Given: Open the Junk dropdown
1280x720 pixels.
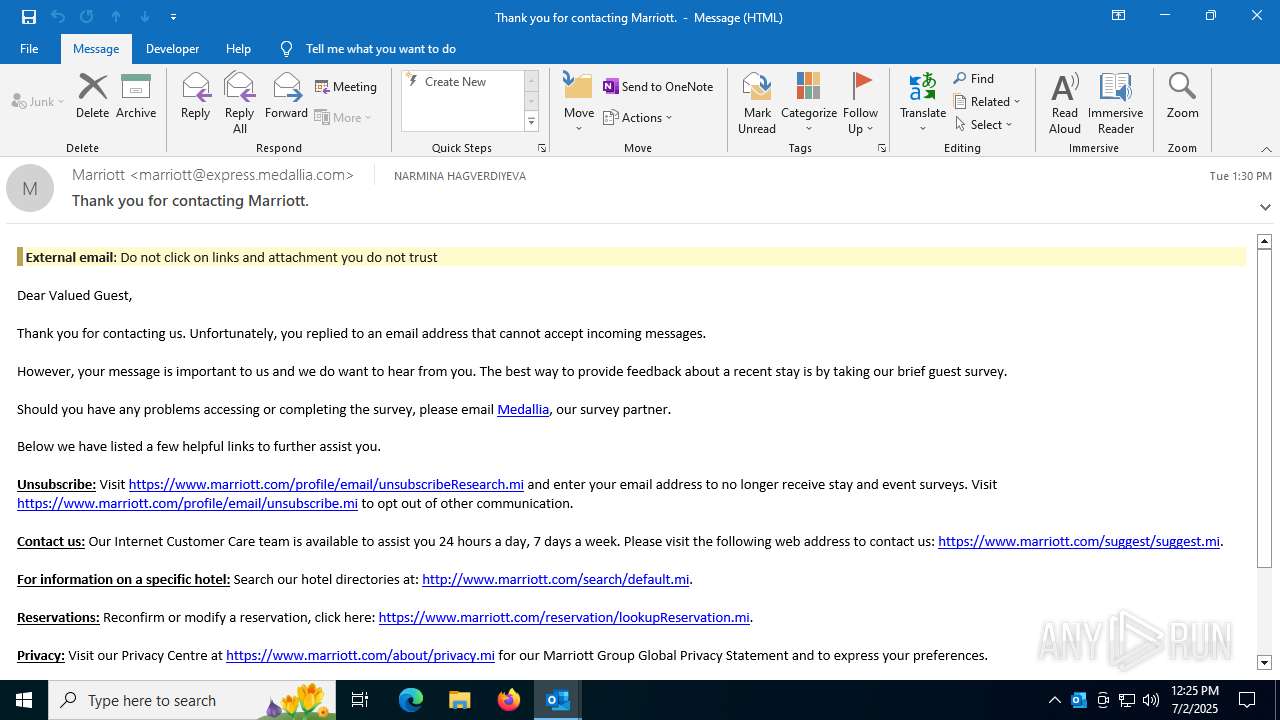Looking at the screenshot, I should pyautogui.click(x=38, y=101).
